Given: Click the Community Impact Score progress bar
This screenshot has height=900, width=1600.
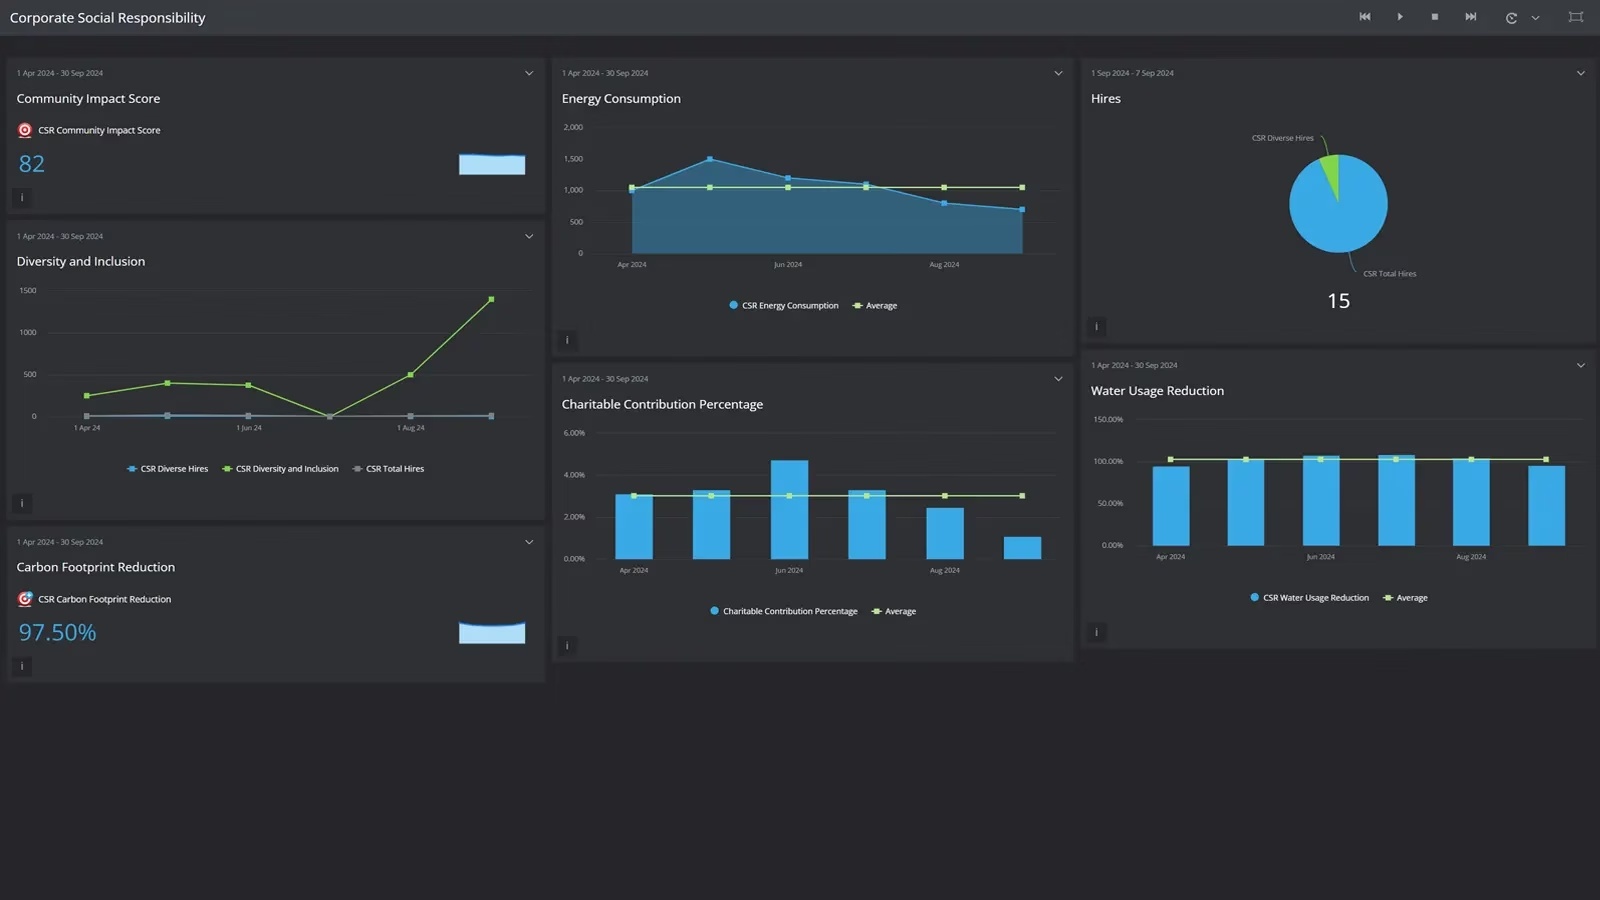Looking at the screenshot, I should [491, 163].
